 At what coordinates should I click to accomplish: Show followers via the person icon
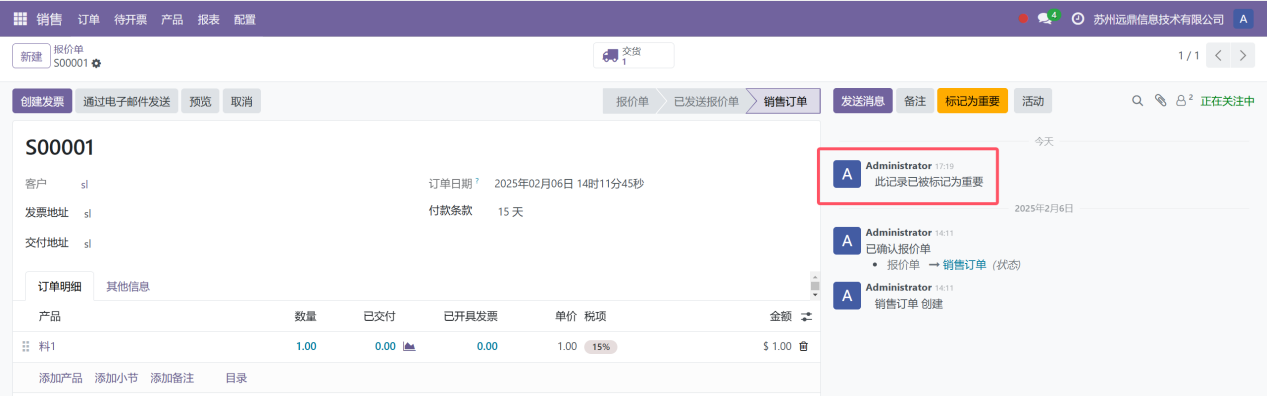(1184, 101)
